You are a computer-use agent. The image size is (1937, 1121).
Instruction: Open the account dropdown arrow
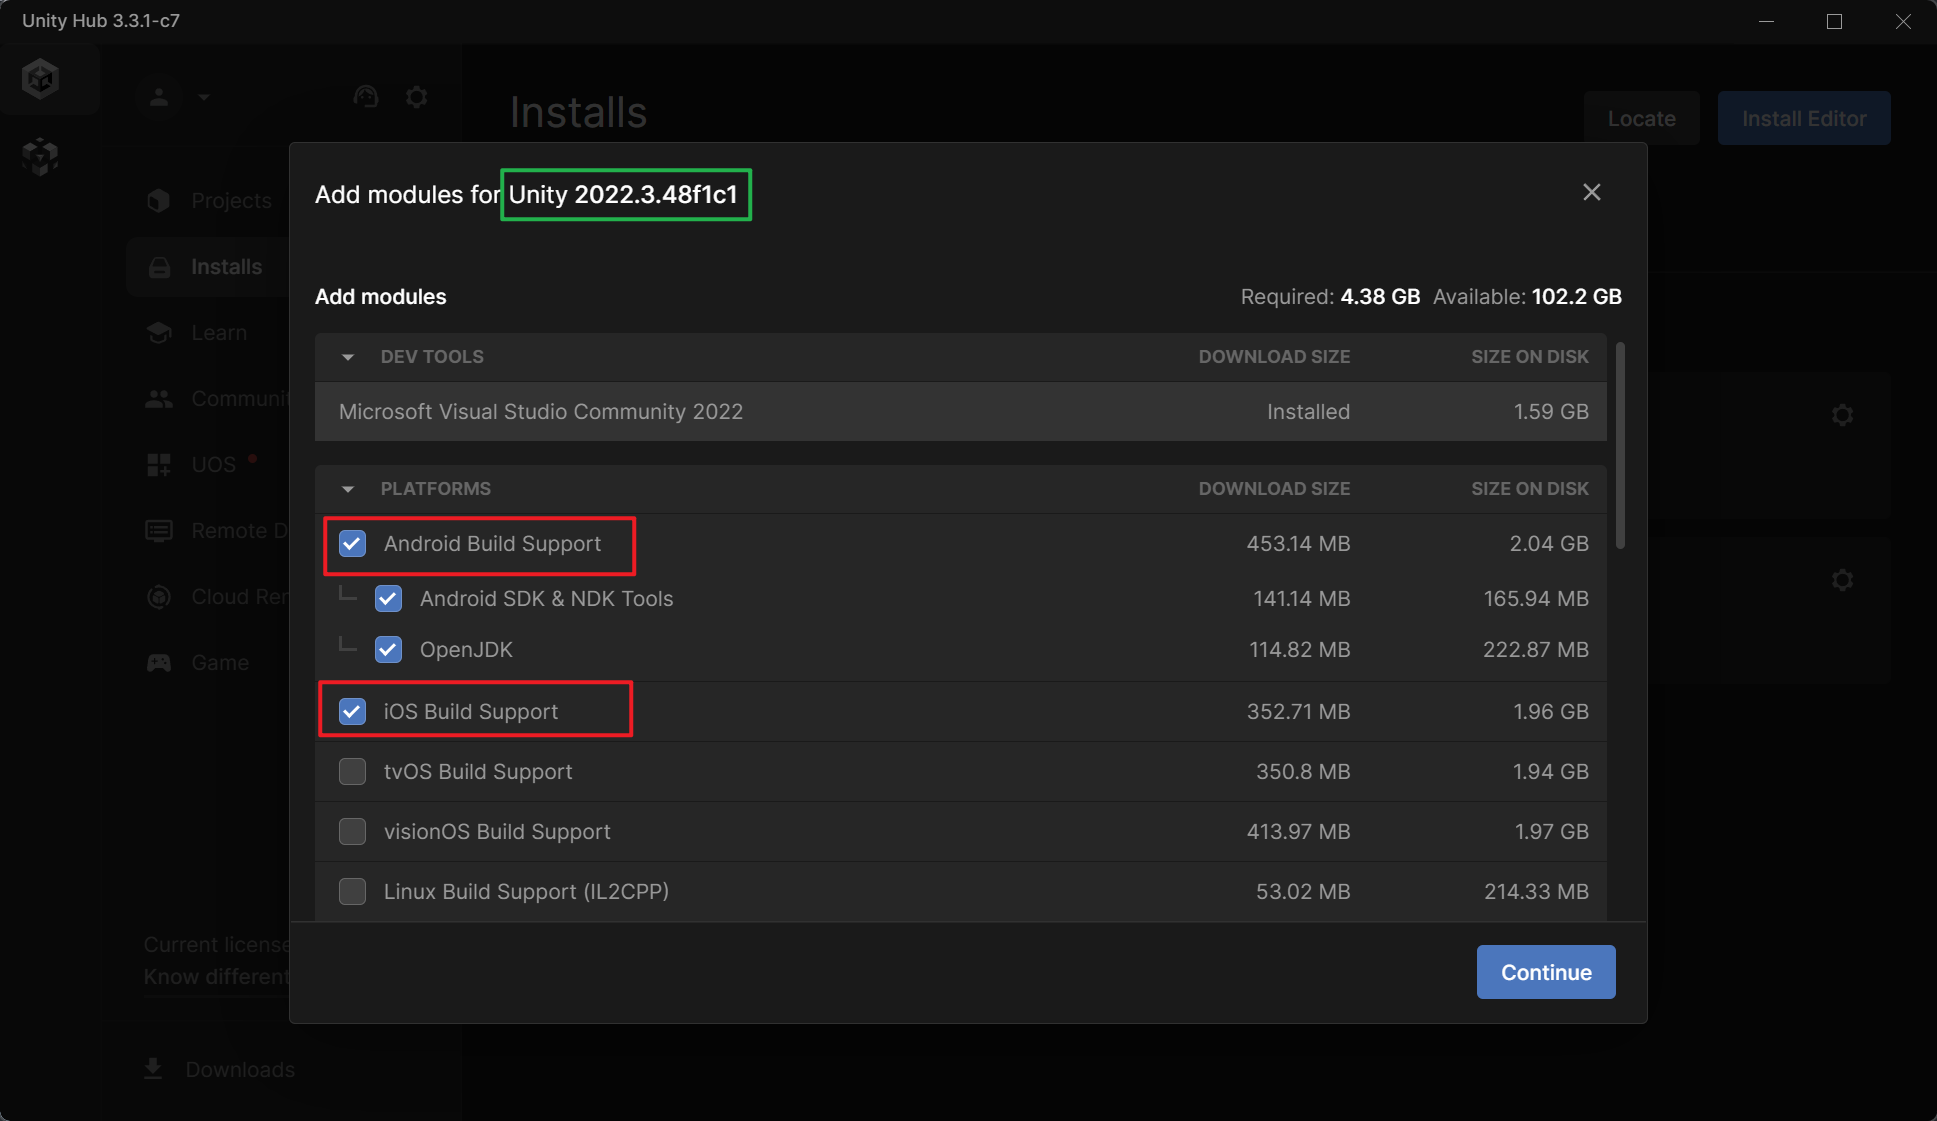204,97
